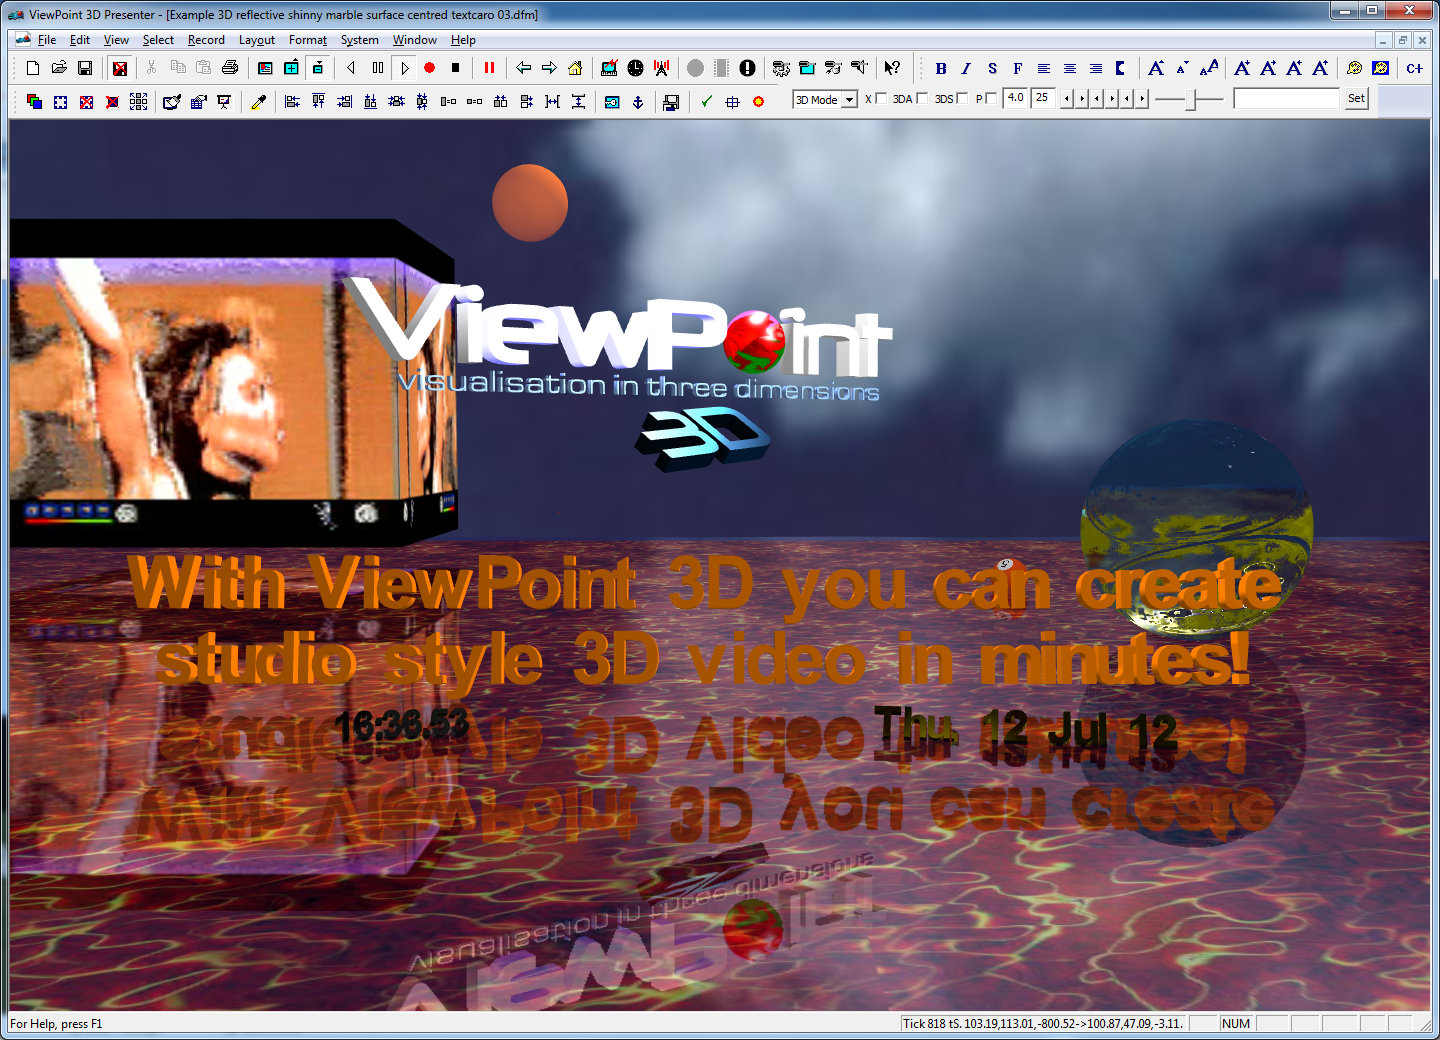Click the Open file folder icon
Viewport: 1440px width, 1040px height.
[59, 68]
